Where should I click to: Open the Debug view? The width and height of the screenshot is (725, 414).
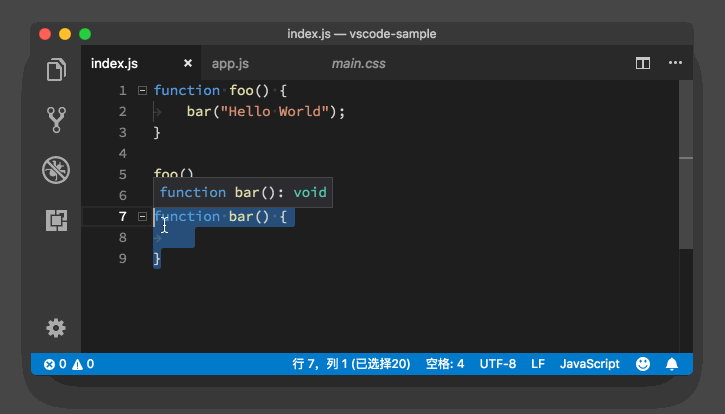(x=56, y=170)
